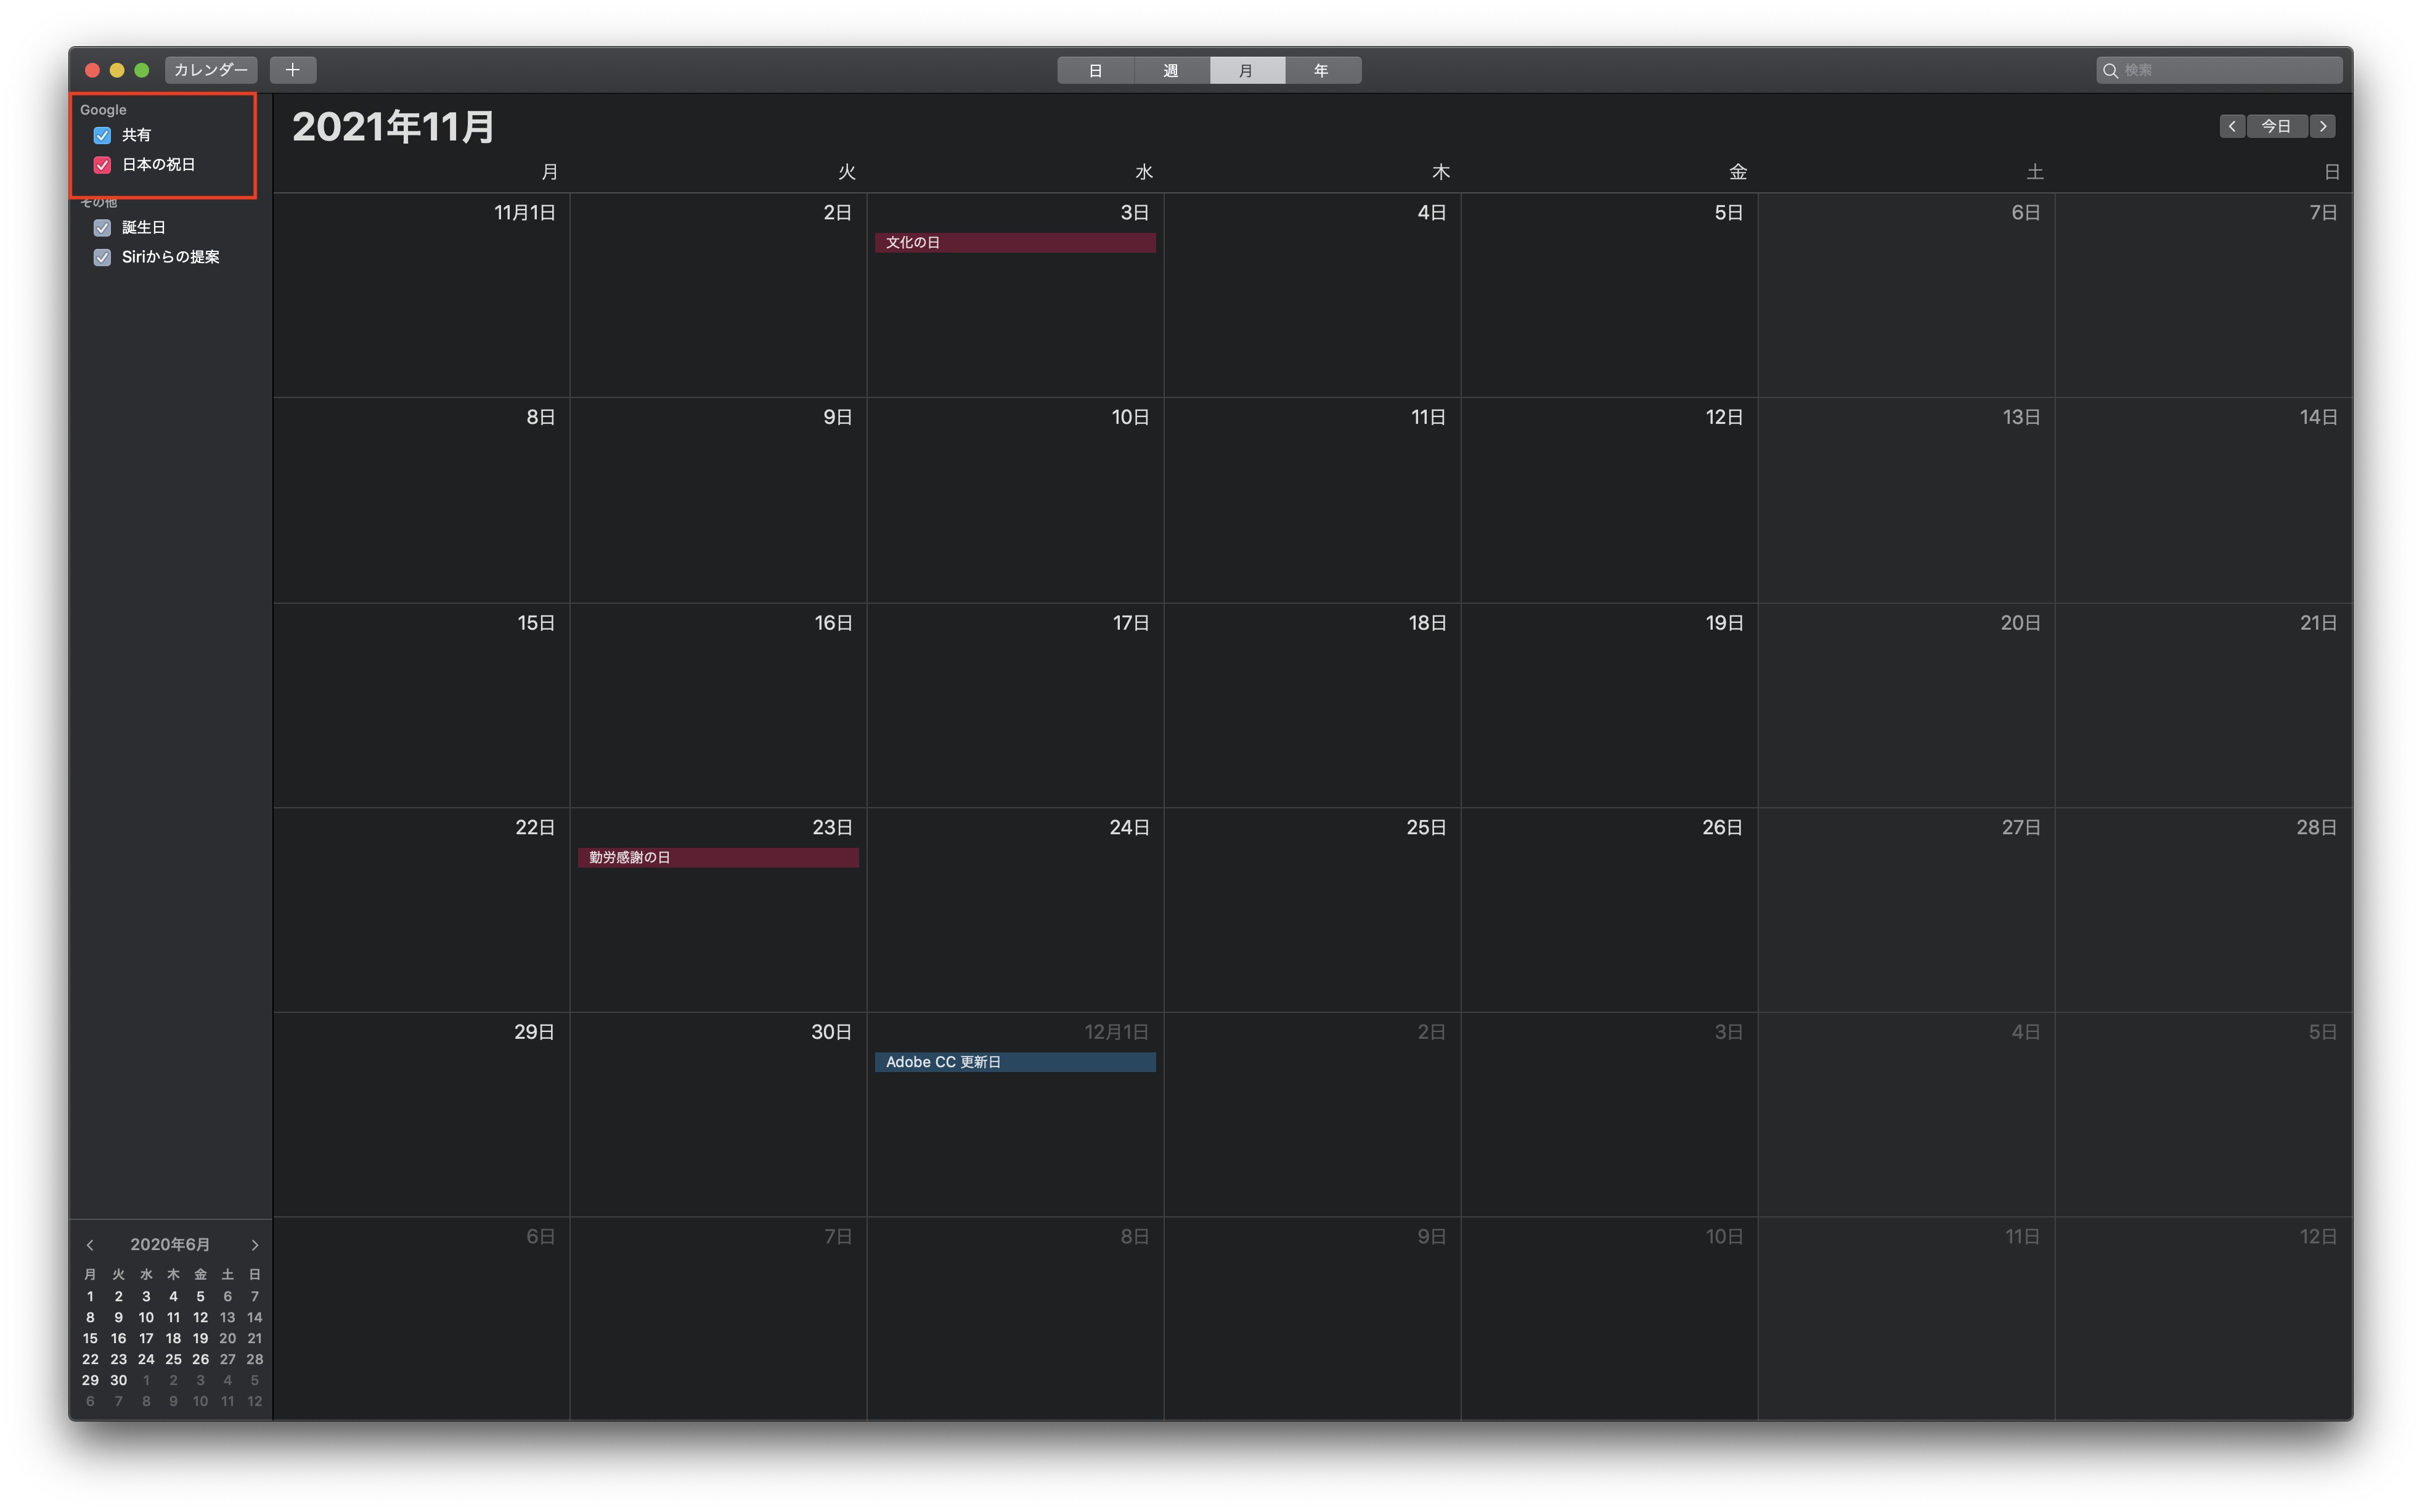The width and height of the screenshot is (2422, 1512).
Task: Click the yellow minimize window button
Action: coord(117,70)
